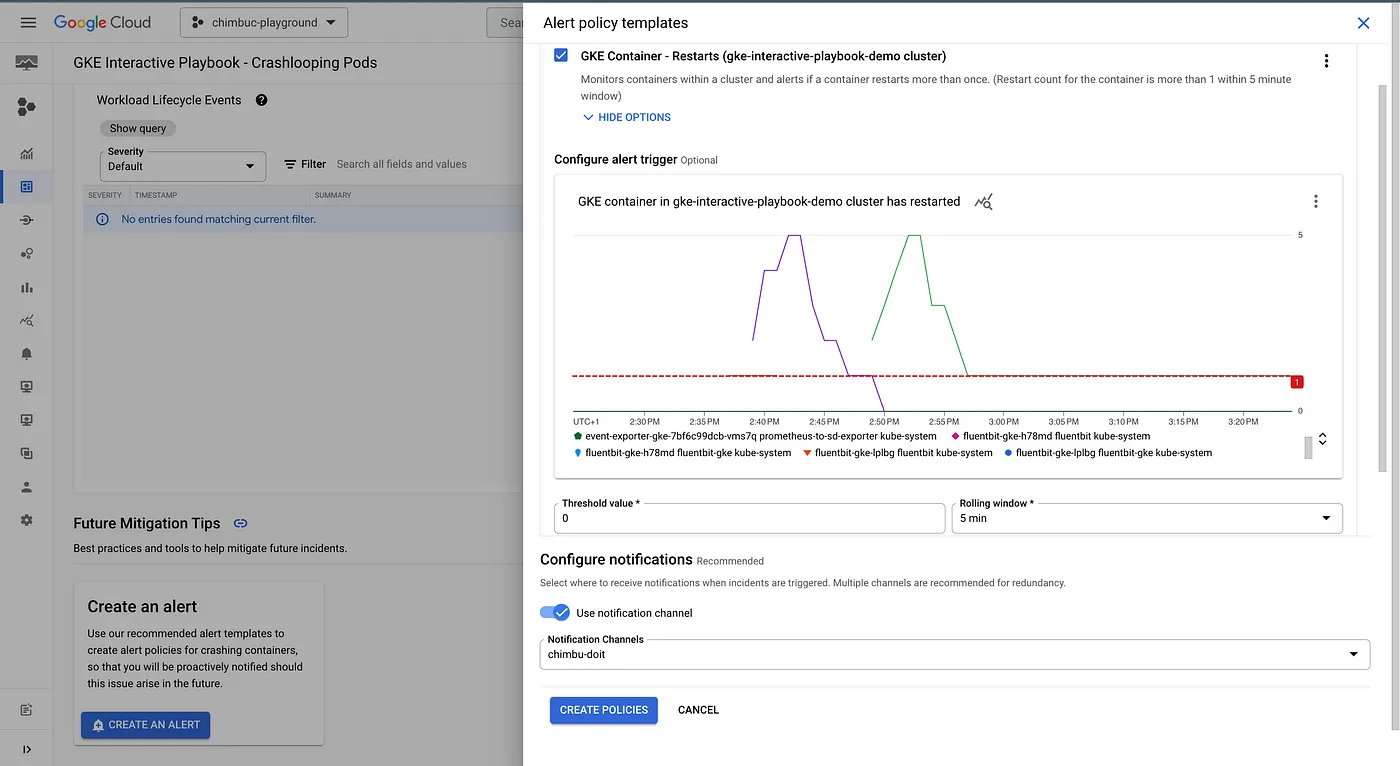This screenshot has height=766, width=1400.
Task: Click CREATE AN ALERT button
Action: pos(145,725)
